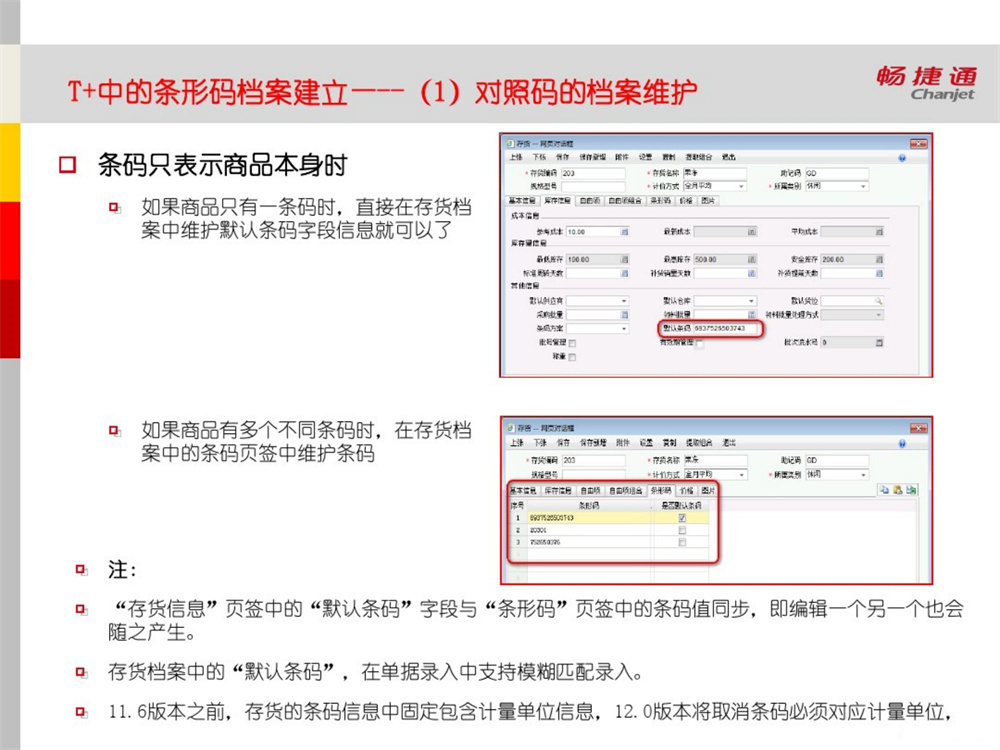Screen dimensions: 1000x750
Task: Click magnifier search icon in 默认货位 field
Action: (x=879, y=300)
